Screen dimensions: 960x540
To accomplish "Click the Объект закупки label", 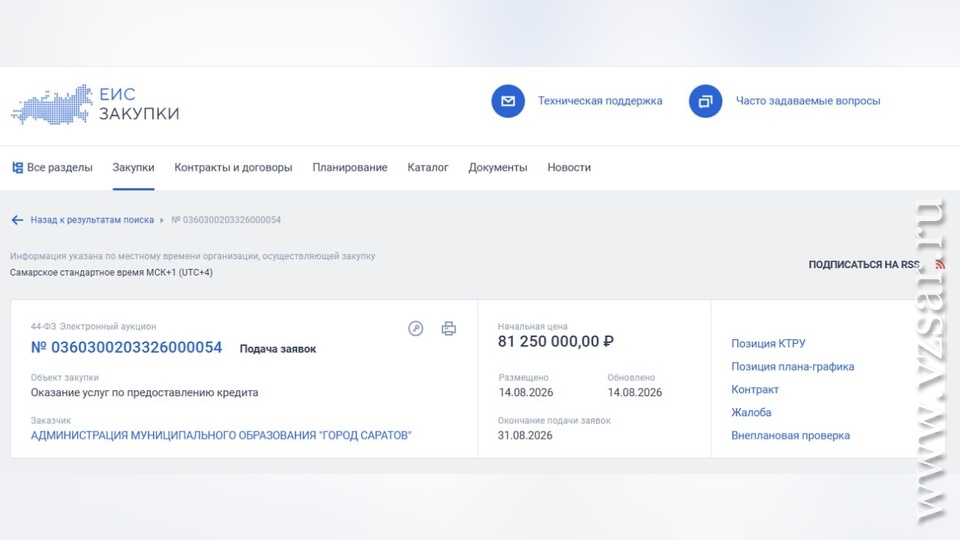I will [64, 378].
